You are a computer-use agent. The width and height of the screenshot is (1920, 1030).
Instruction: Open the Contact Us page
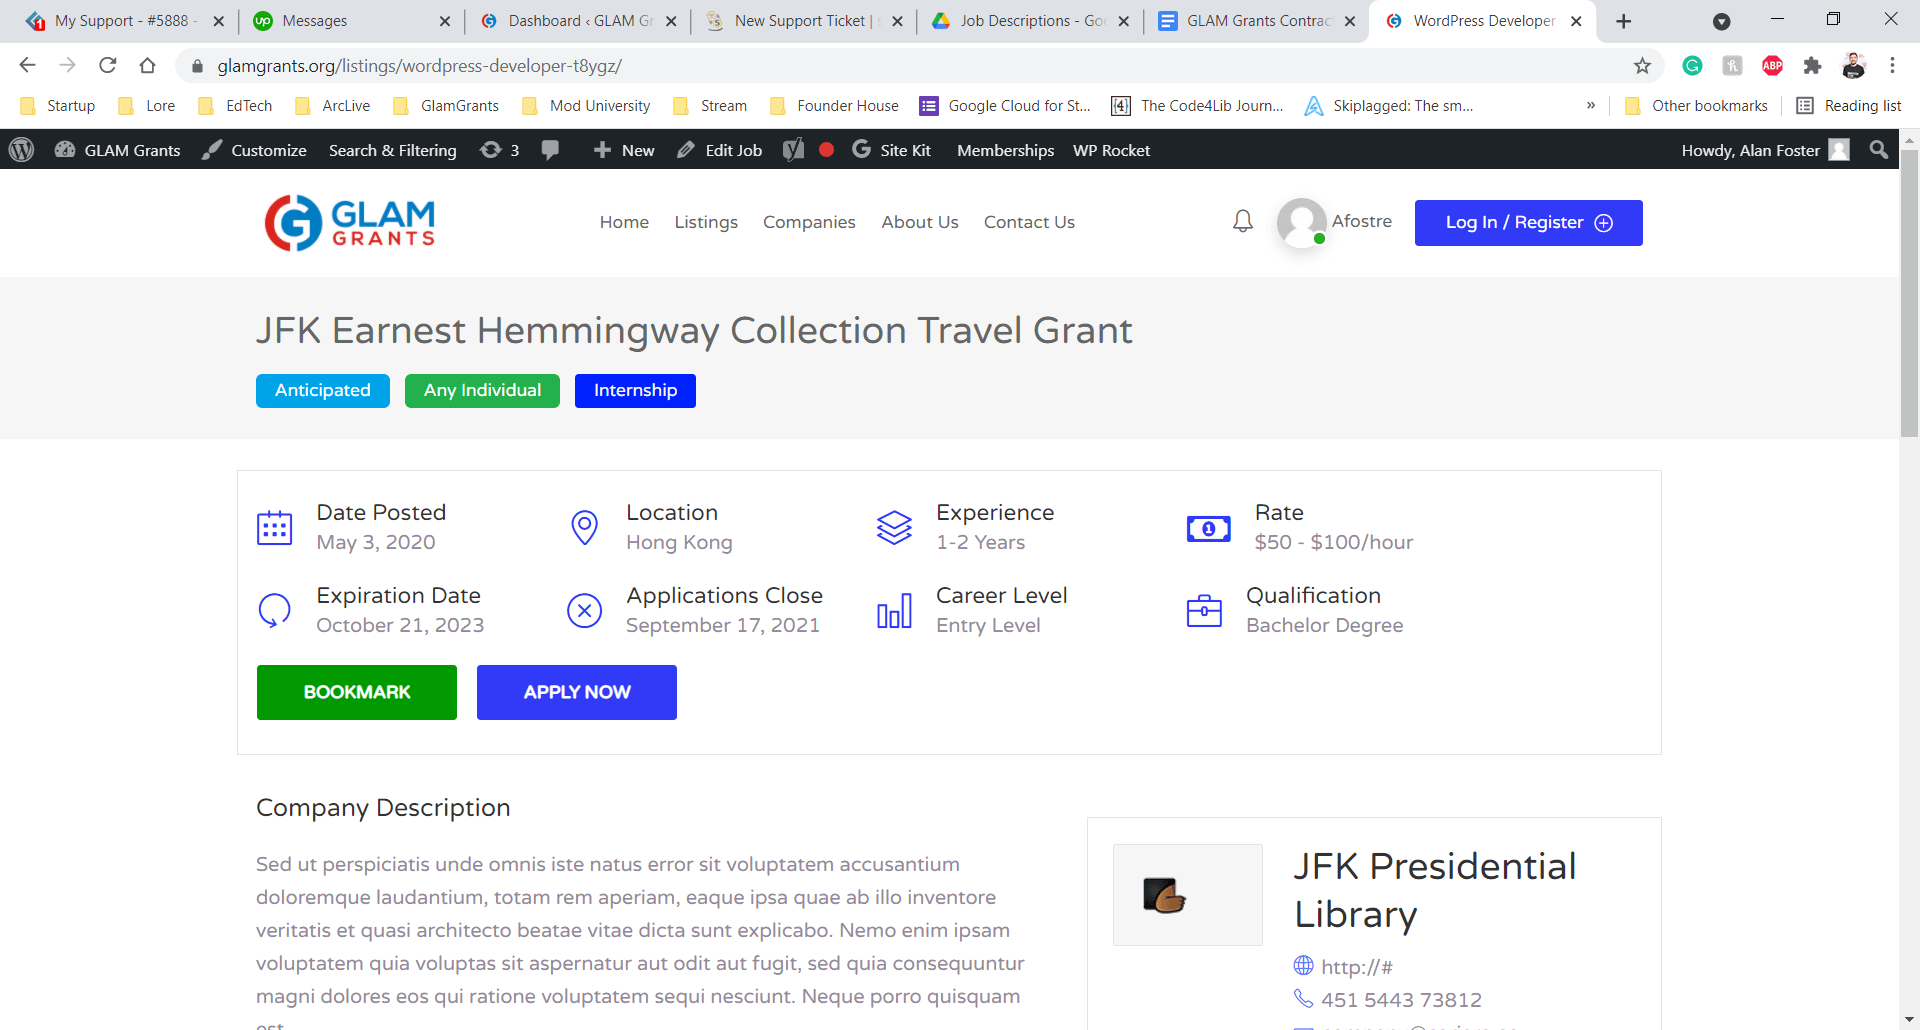[x=1029, y=222]
